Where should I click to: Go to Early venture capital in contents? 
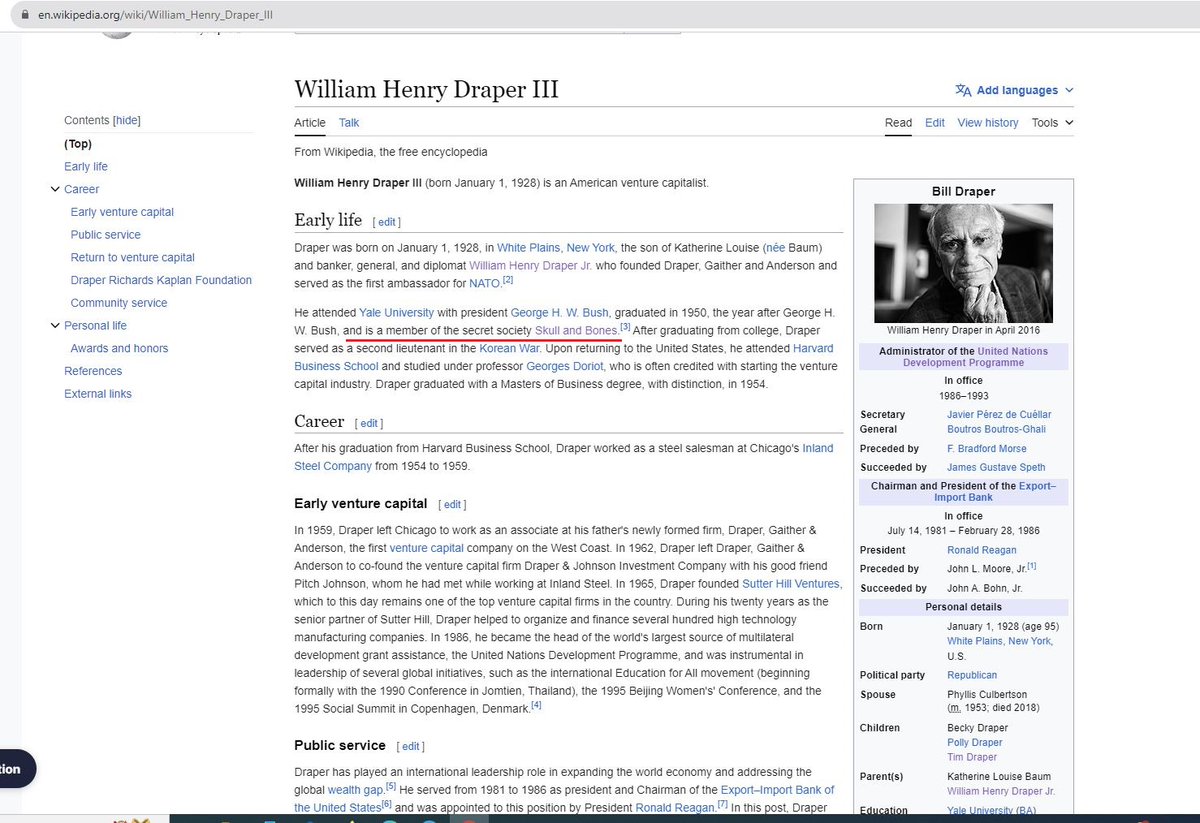[122, 212]
